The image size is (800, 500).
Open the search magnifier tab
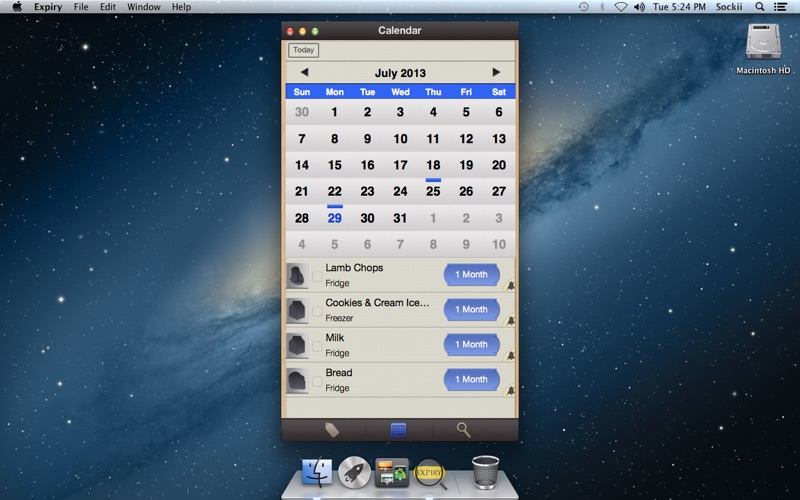pos(463,430)
